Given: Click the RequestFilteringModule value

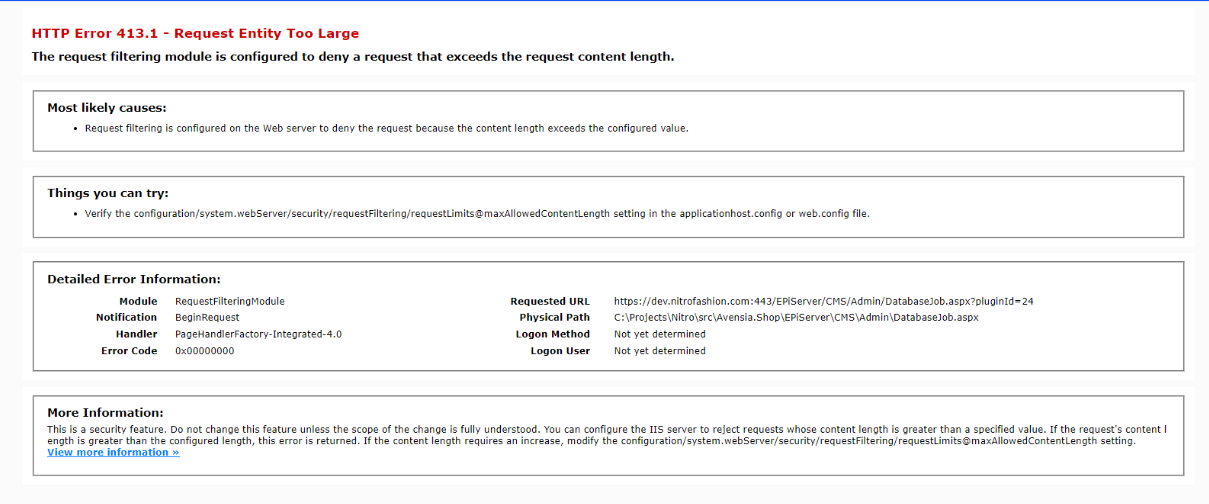Looking at the screenshot, I should 230,301.
